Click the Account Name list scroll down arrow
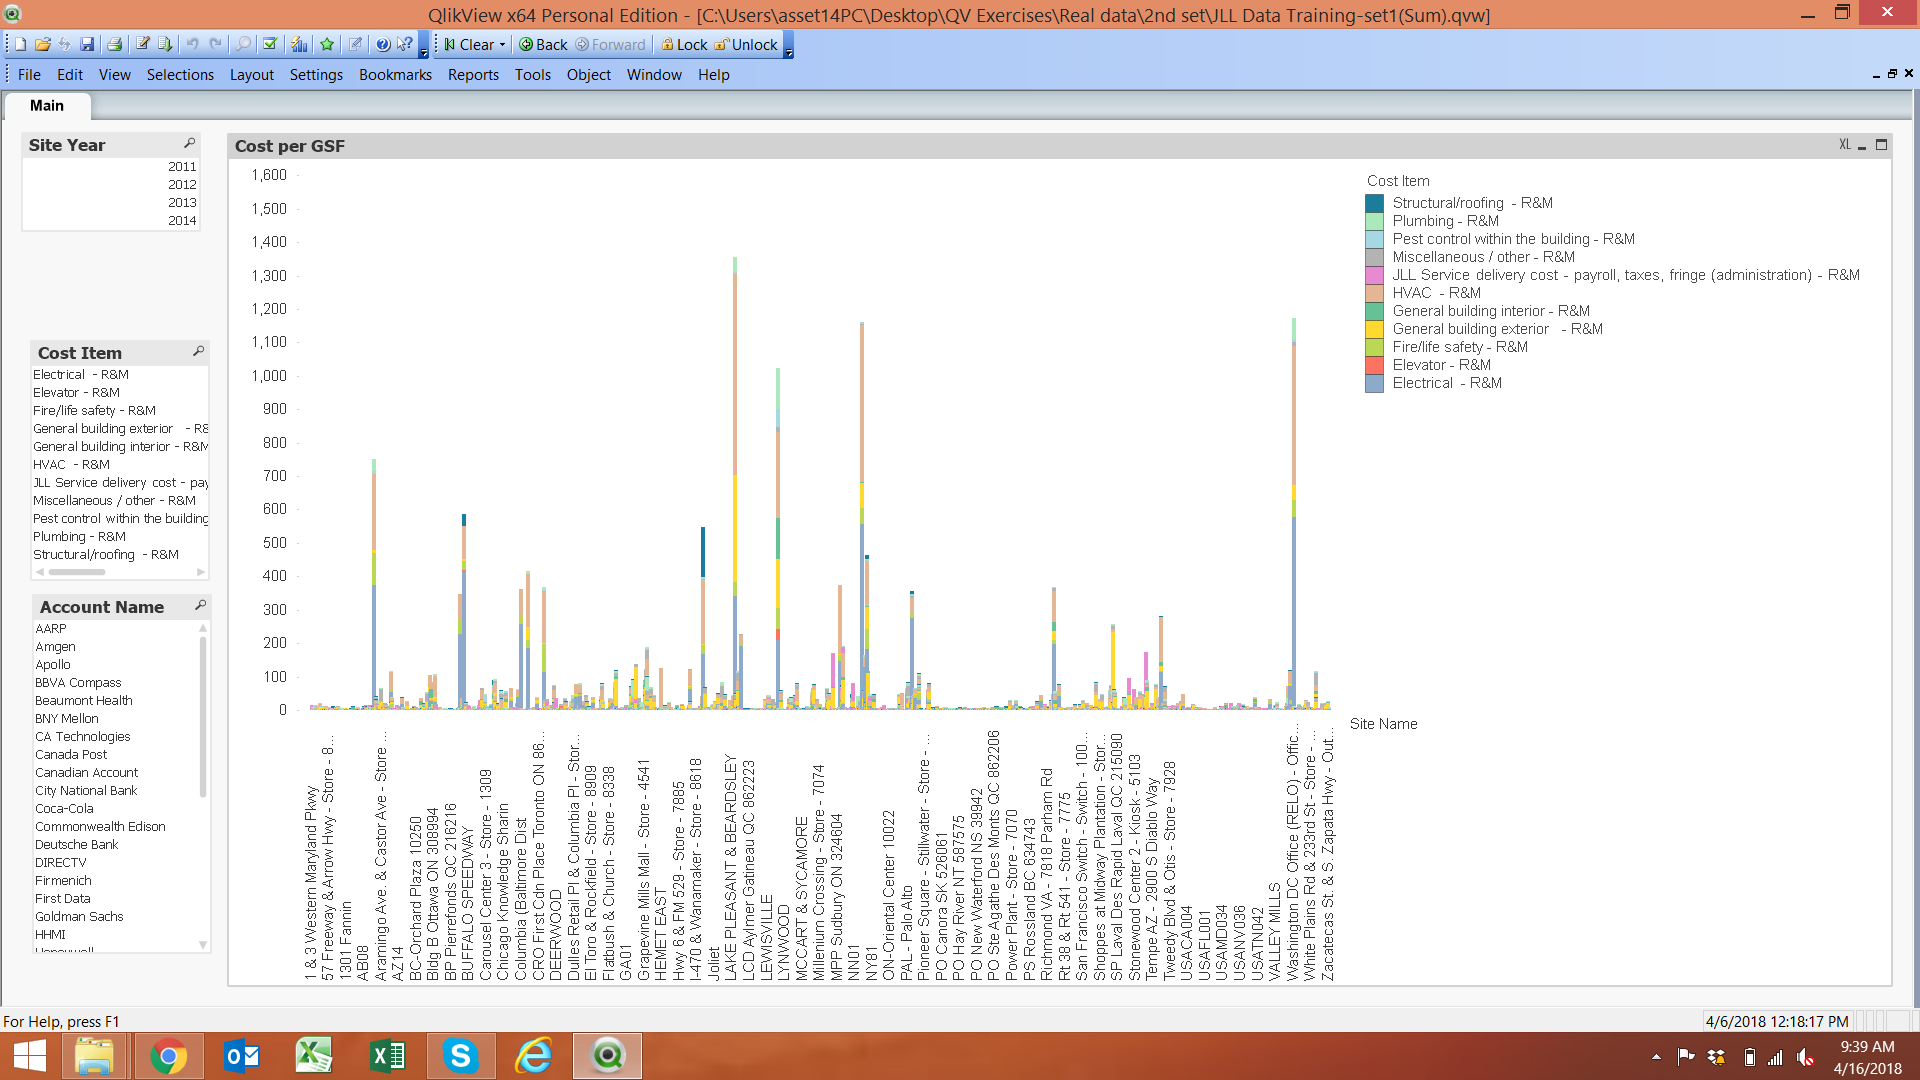Image resolution: width=1920 pixels, height=1080 pixels. 203,945
